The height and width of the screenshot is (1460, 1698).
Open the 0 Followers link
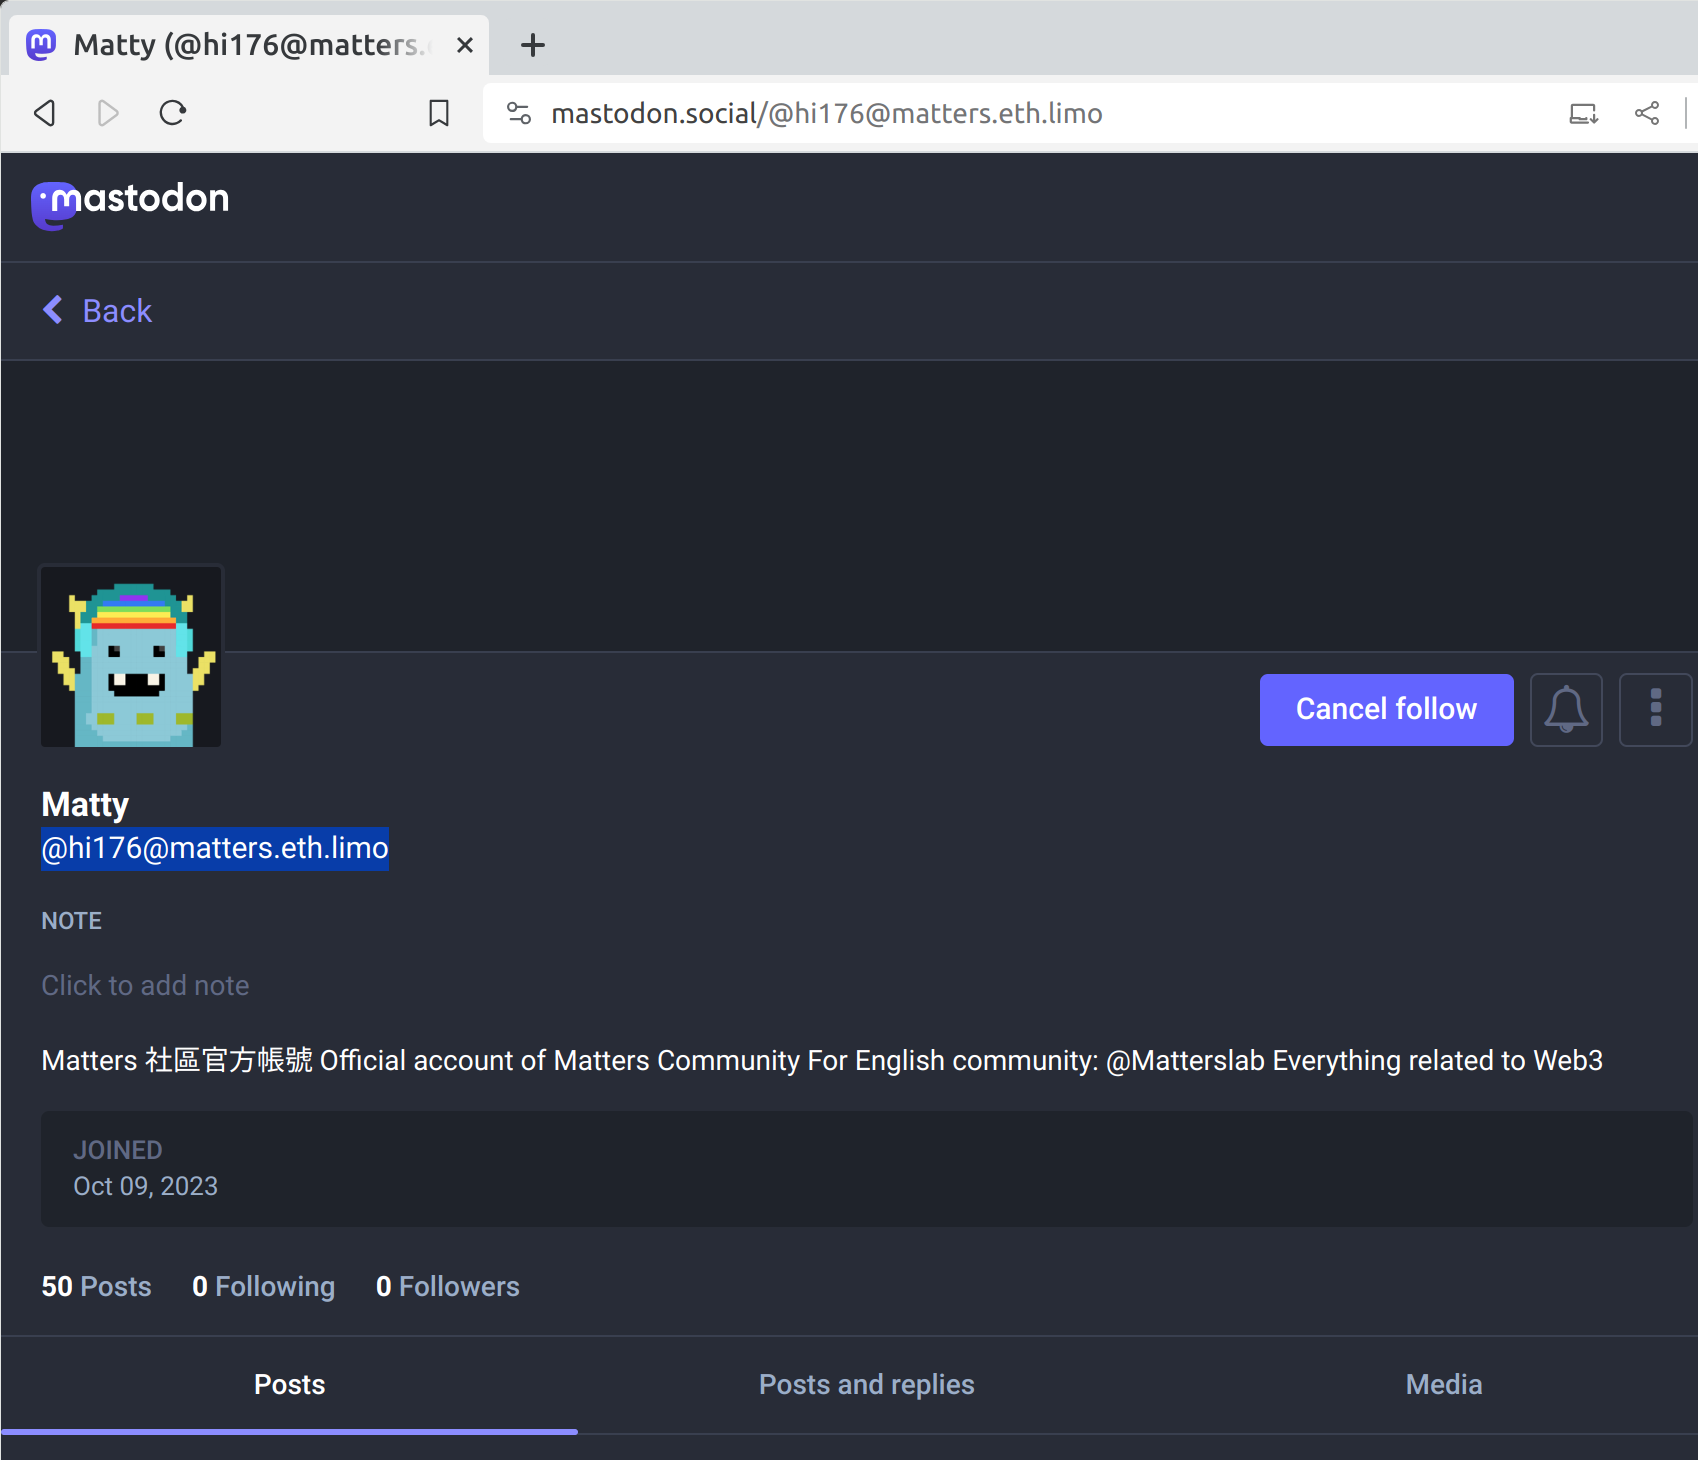[447, 1287]
